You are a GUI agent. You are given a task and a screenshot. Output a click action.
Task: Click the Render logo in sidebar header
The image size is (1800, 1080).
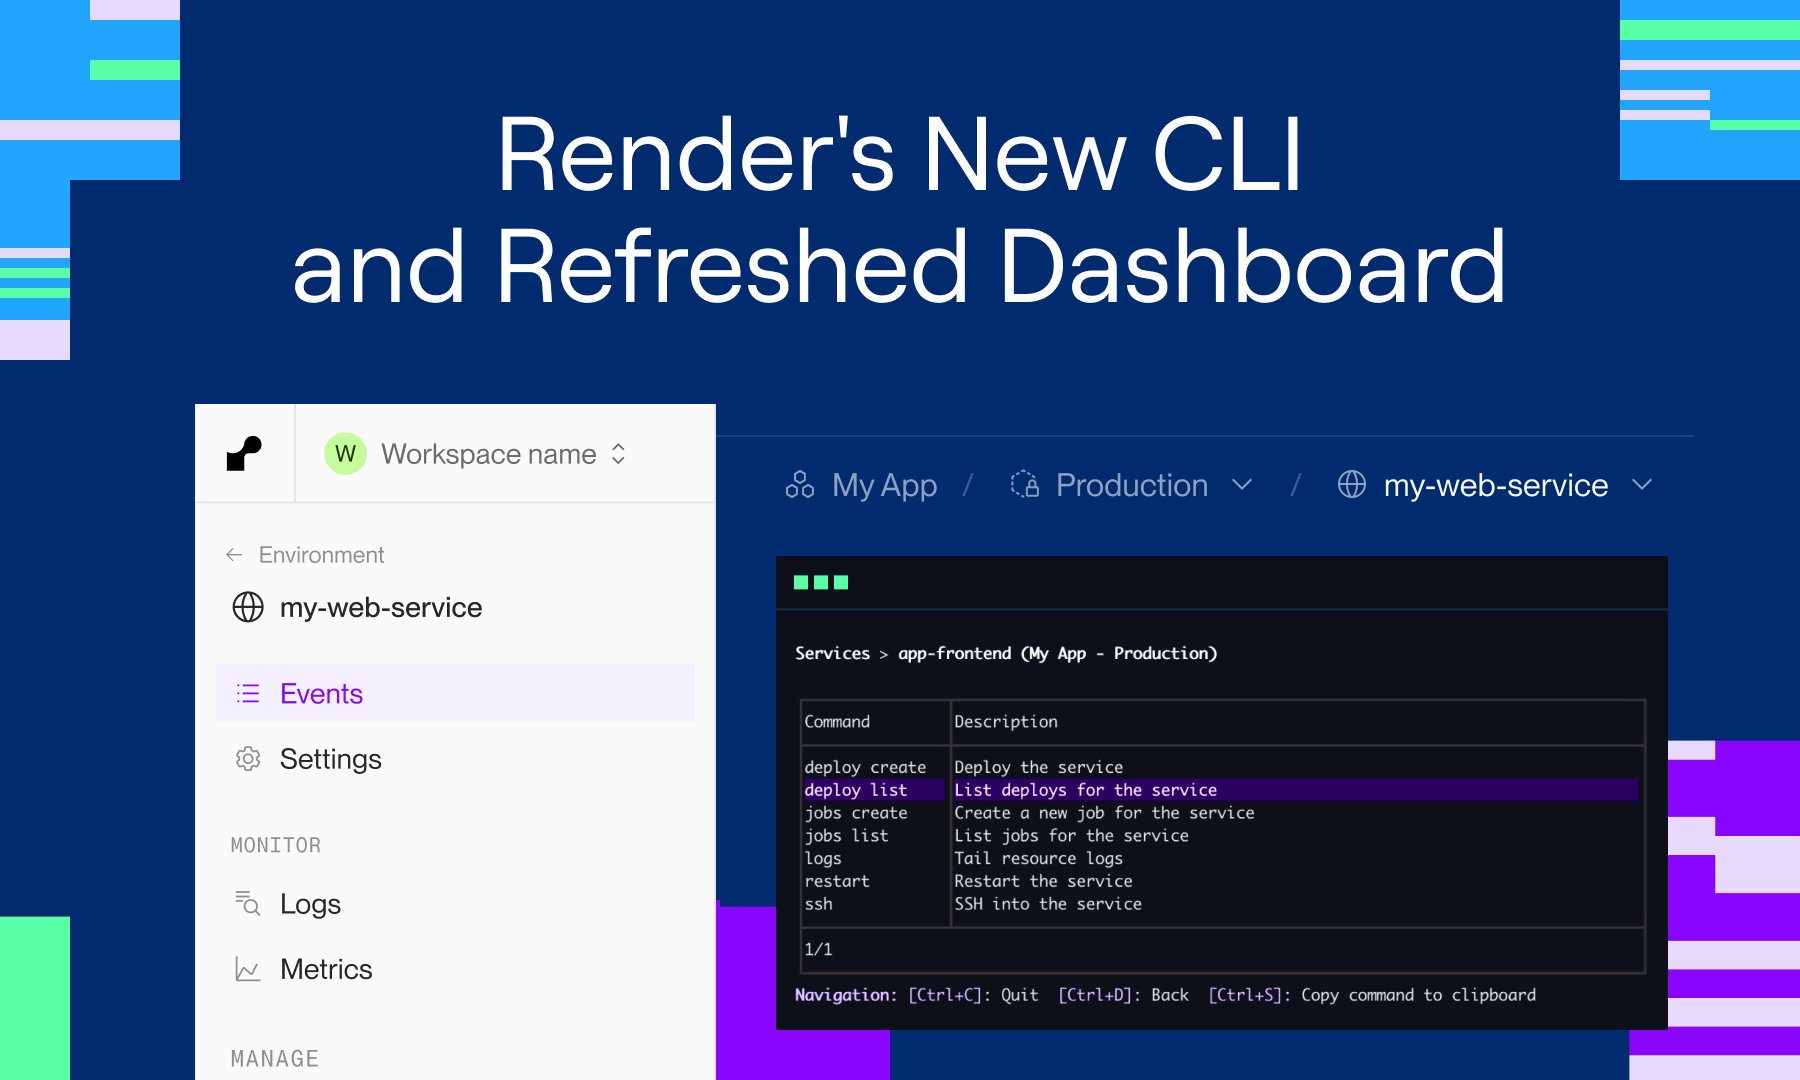click(244, 454)
